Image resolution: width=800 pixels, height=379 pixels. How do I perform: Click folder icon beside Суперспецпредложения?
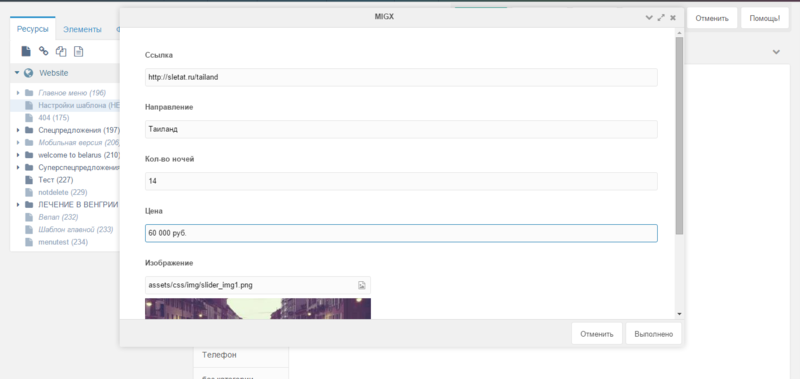tap(29, 167)
